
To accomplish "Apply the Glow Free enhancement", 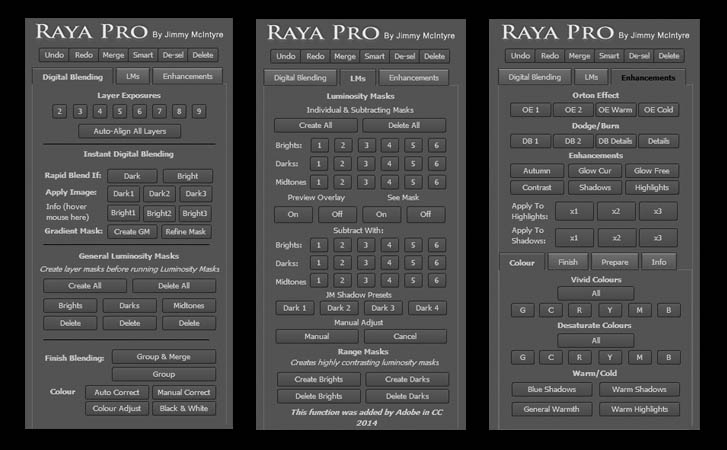I will [652, 171].
